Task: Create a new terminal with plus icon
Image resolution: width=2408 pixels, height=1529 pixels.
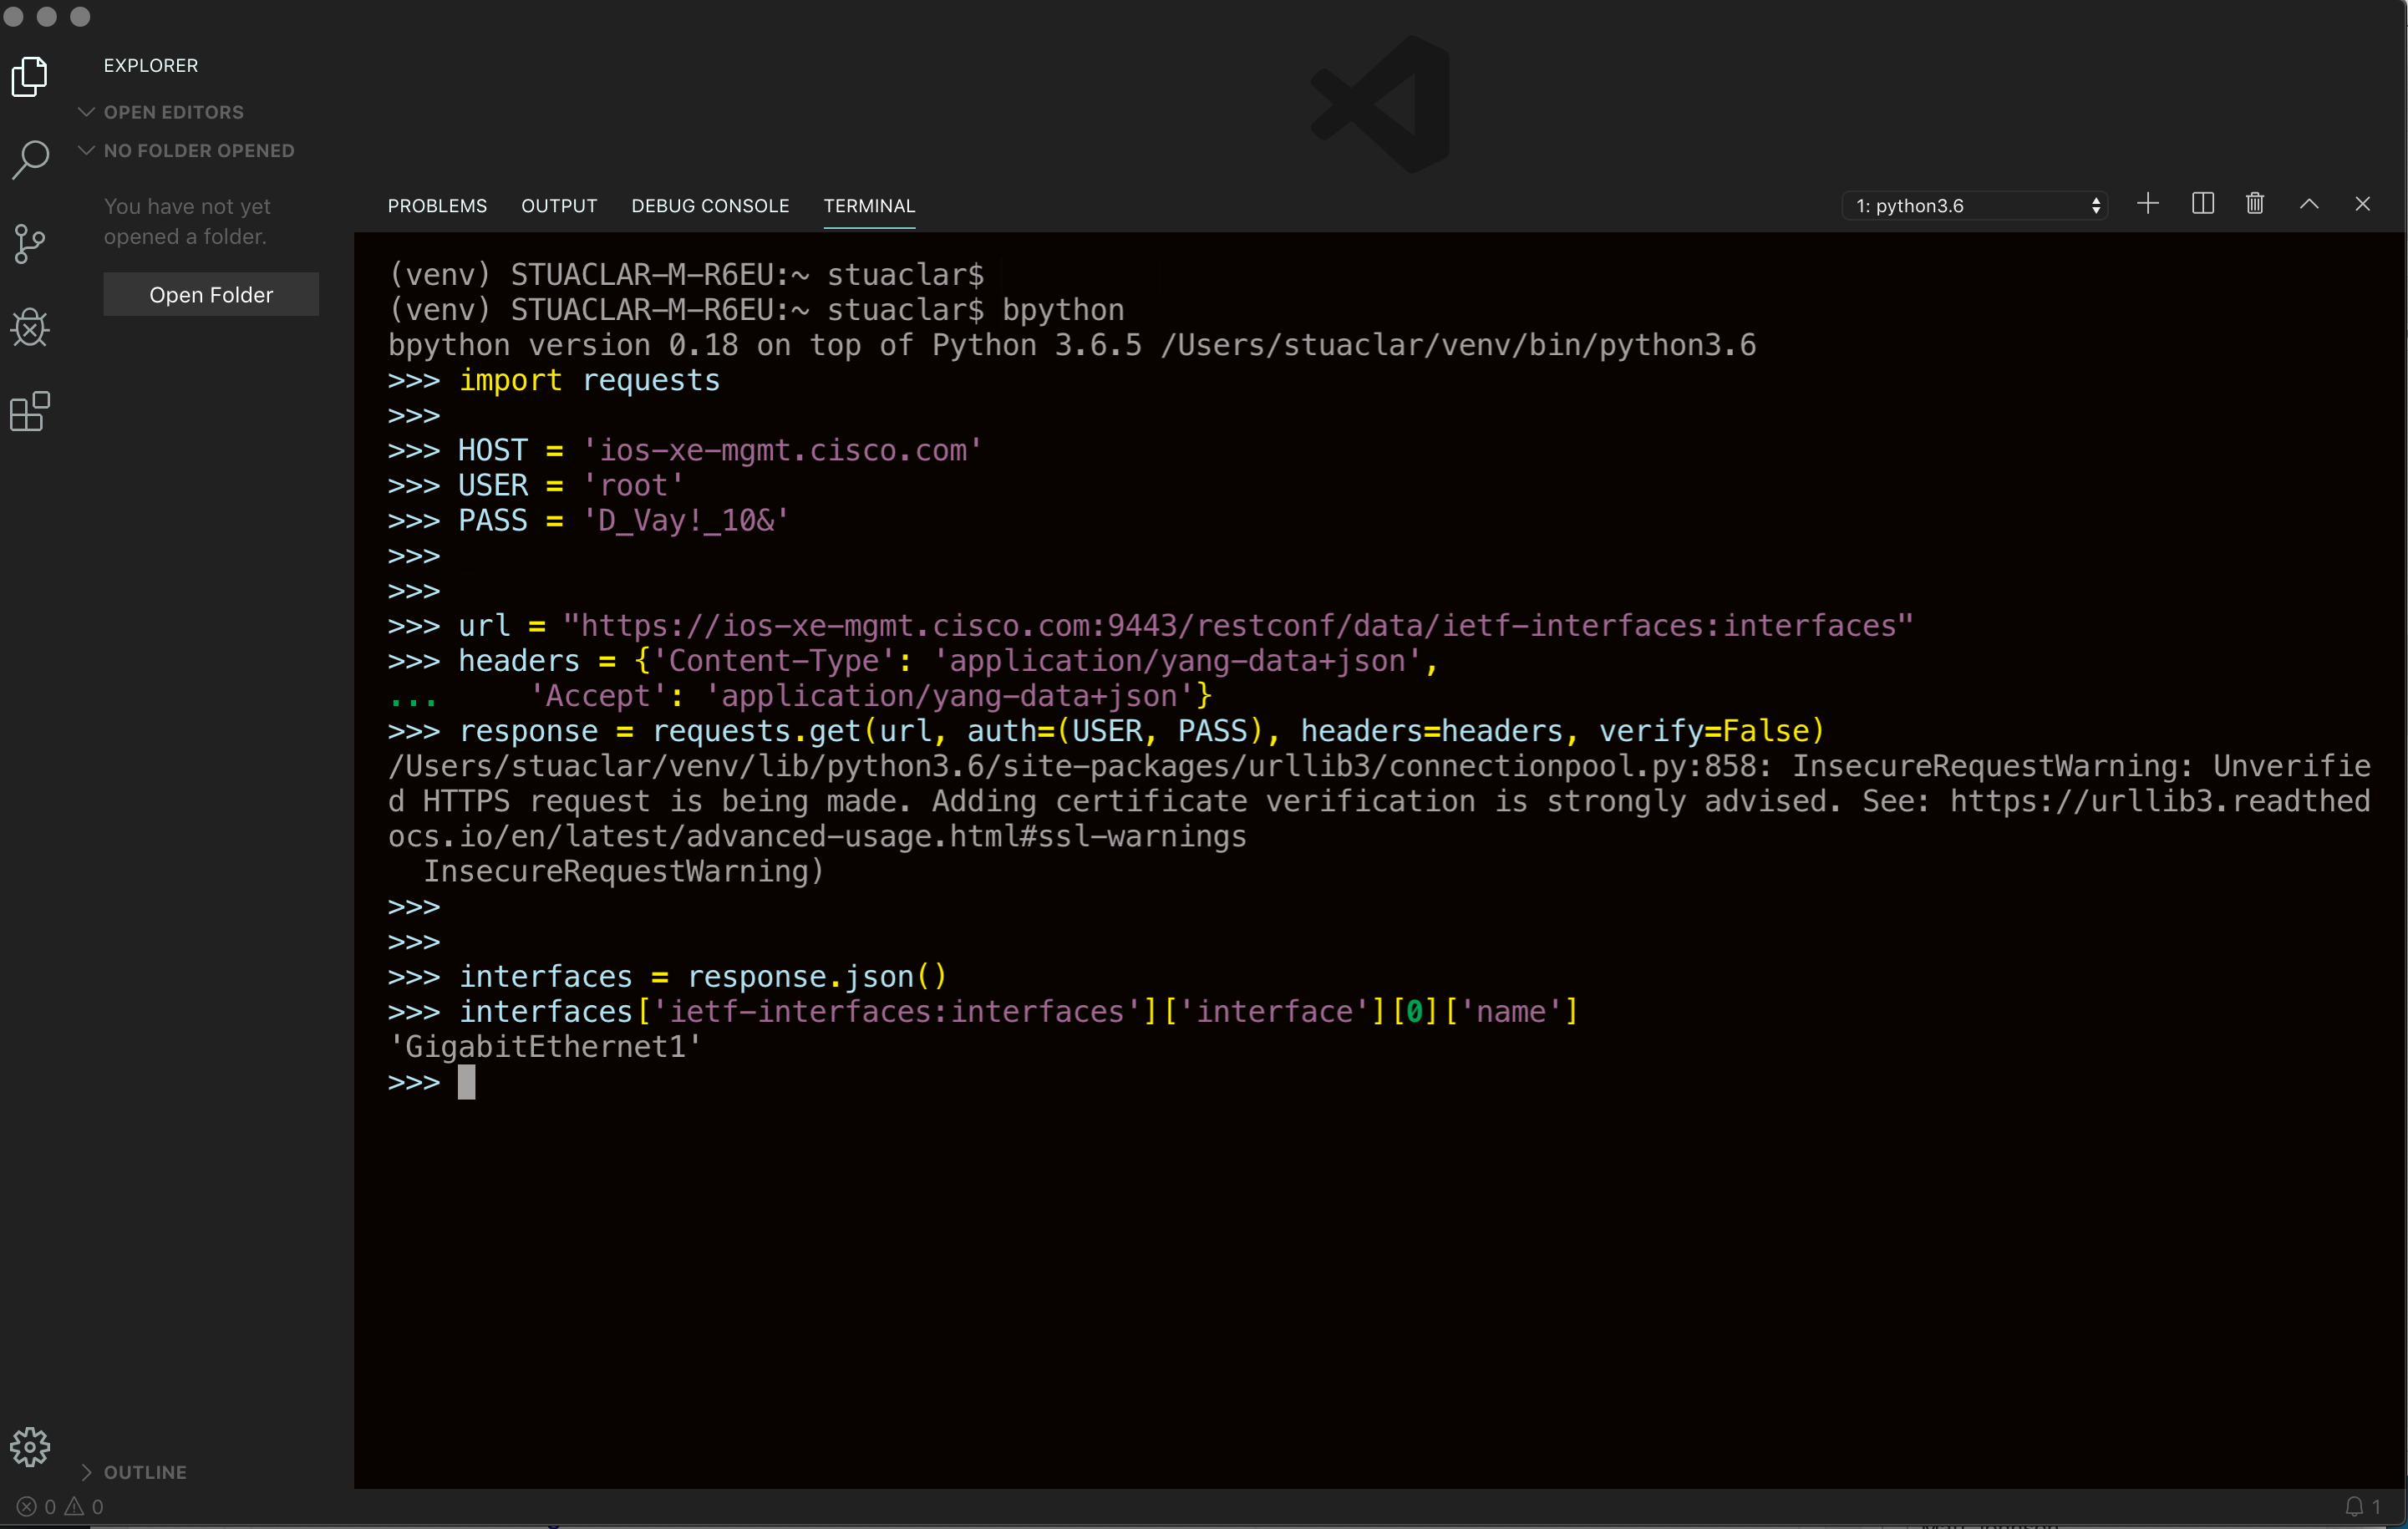Action: (x=2147, y=204)
